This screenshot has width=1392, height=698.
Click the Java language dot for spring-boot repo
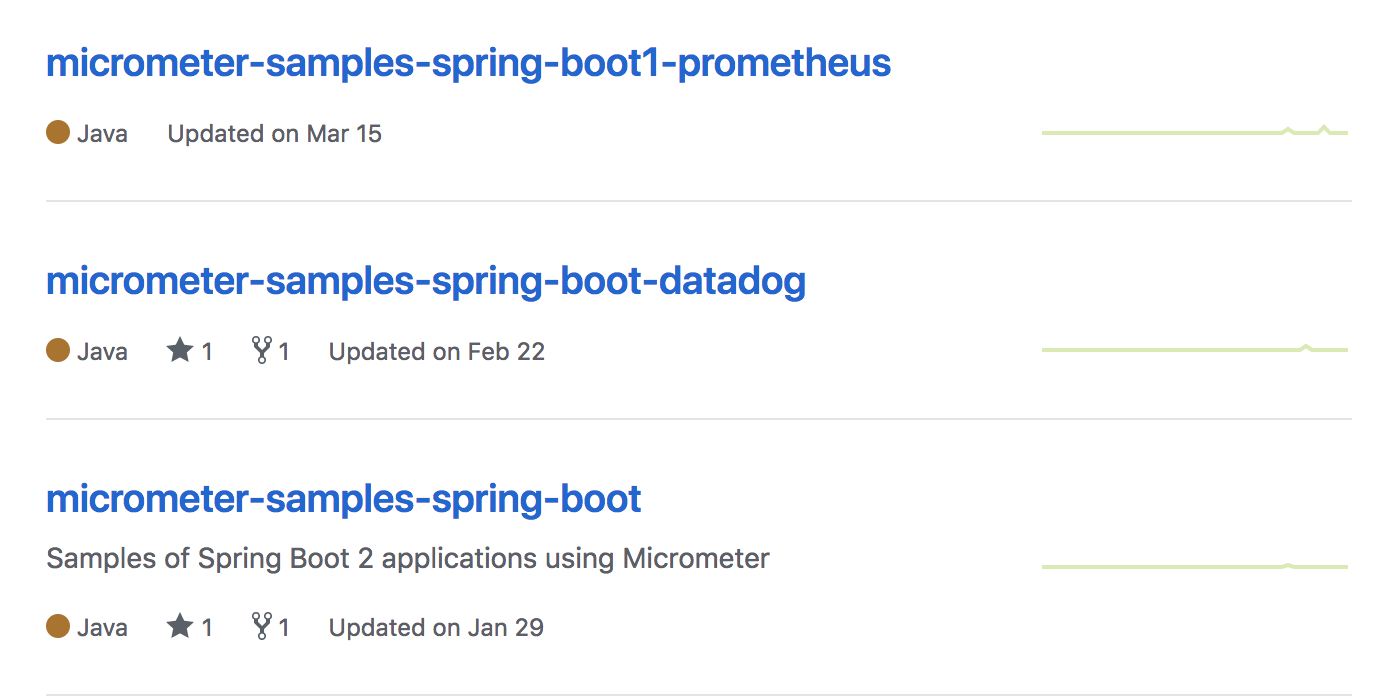[58, 626]
